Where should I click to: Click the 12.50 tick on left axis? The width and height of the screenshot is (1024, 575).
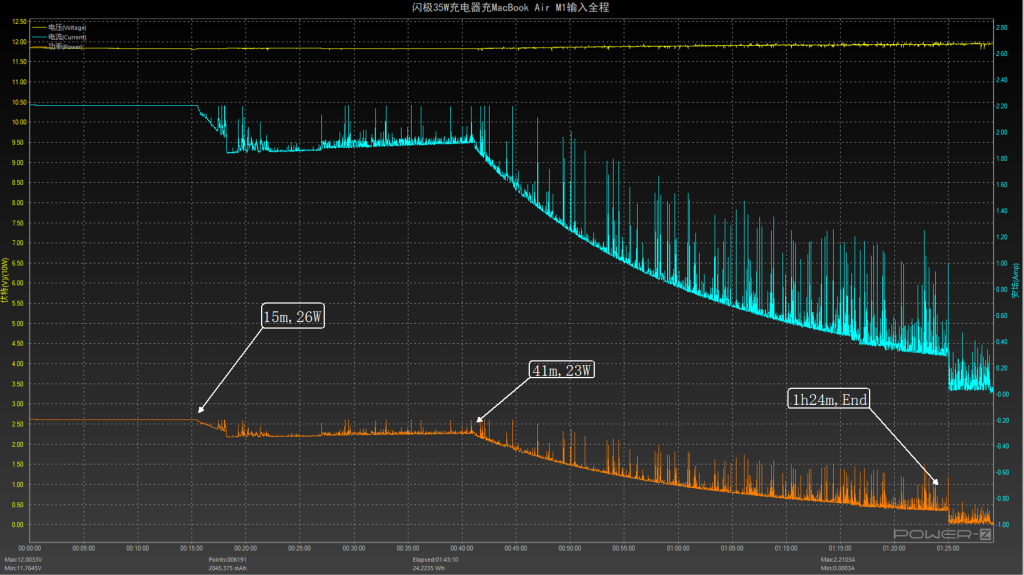tap(20, 22)
